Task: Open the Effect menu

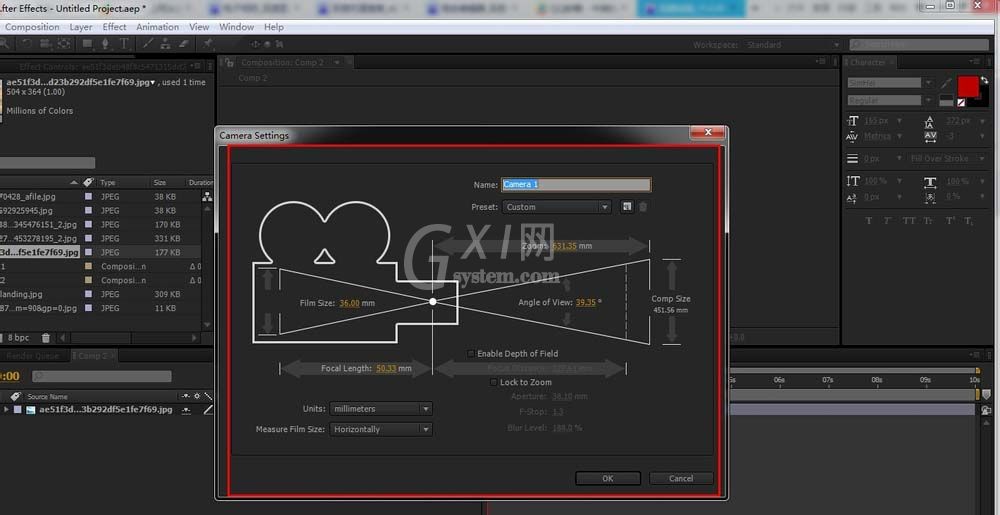Action: (x=114, y=27)
